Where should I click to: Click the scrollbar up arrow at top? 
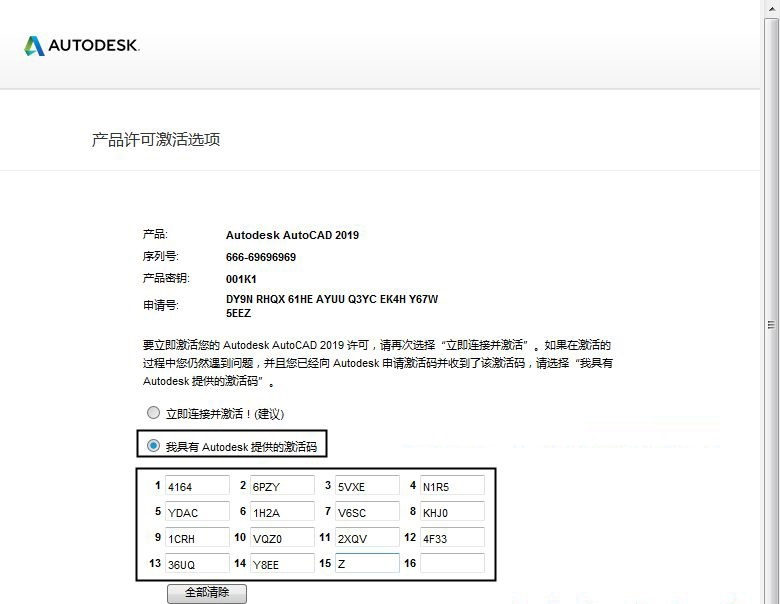click(772, 8)
